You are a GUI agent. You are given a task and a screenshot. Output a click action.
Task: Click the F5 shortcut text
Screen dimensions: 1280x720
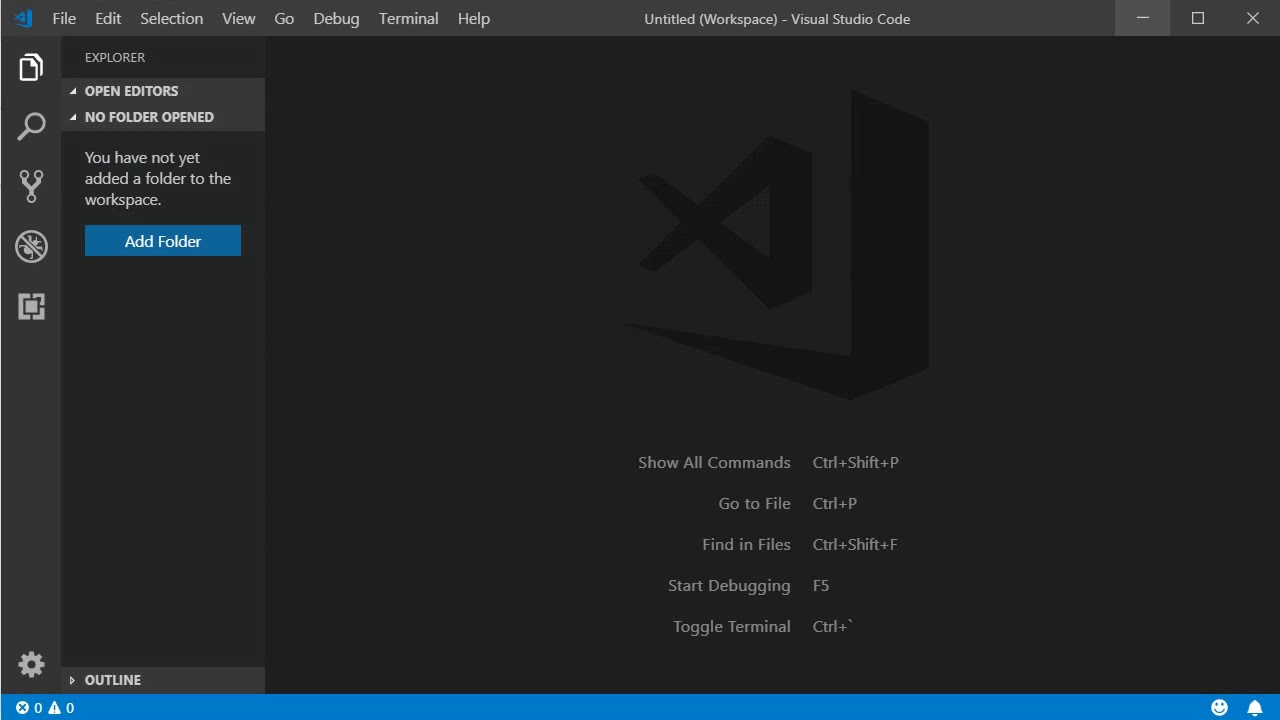pyautogui.click(x=821, y=585)
